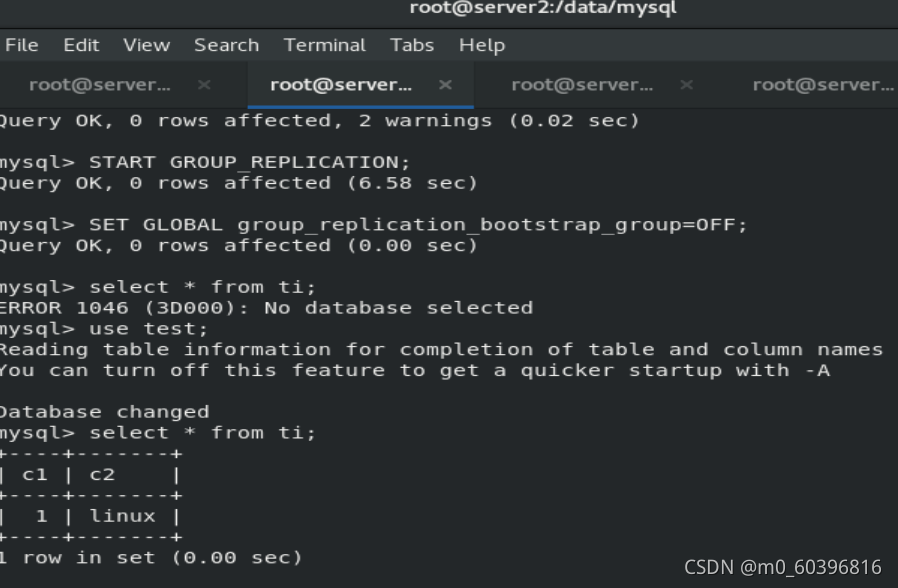Click the ERROR 1046 No database selected line
The width and height of the screenshot is (898, 588).
coord(266,308)
